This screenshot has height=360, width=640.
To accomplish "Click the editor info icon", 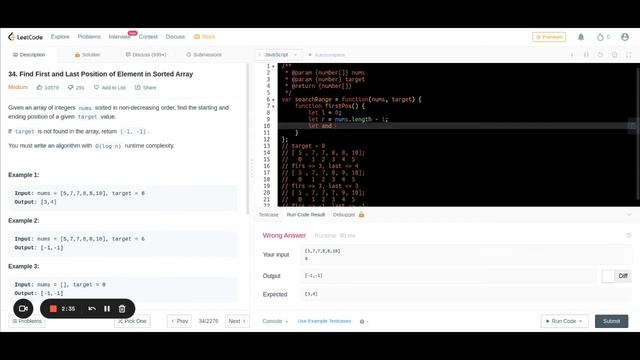I will coord(572,54).
